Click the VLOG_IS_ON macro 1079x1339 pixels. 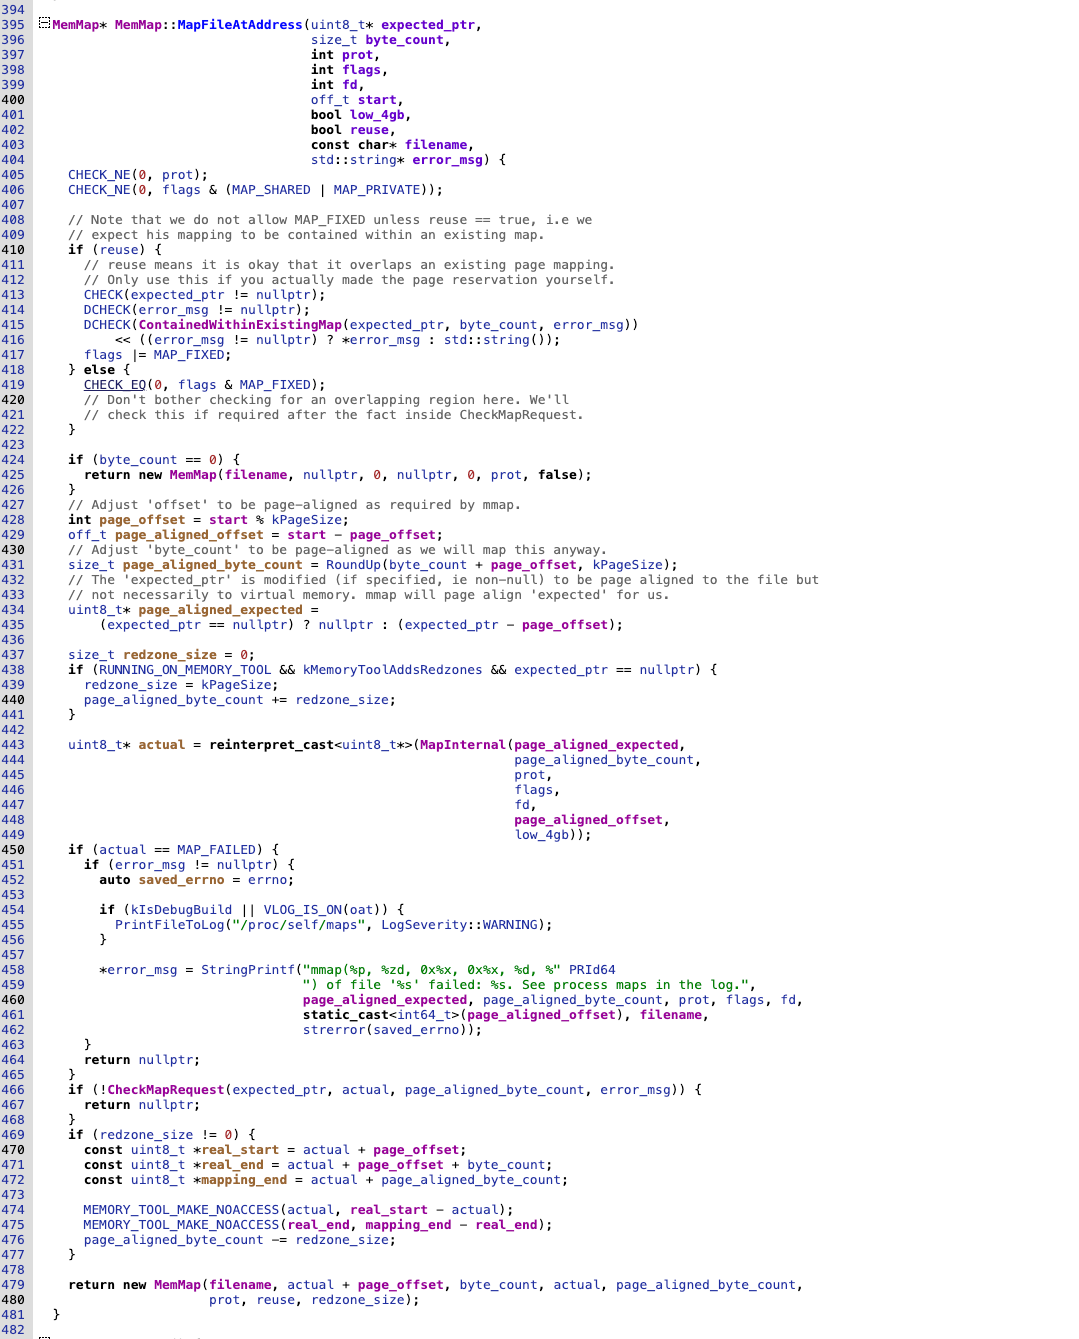[x=303, y=910]
